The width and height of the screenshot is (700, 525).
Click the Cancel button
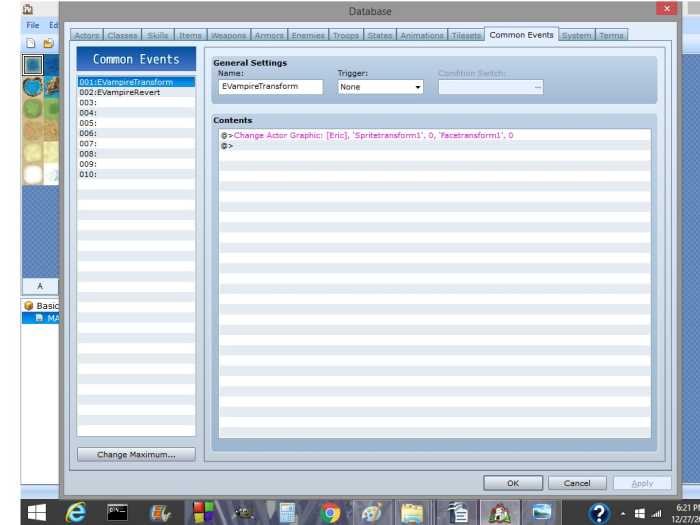click(577, 483)
